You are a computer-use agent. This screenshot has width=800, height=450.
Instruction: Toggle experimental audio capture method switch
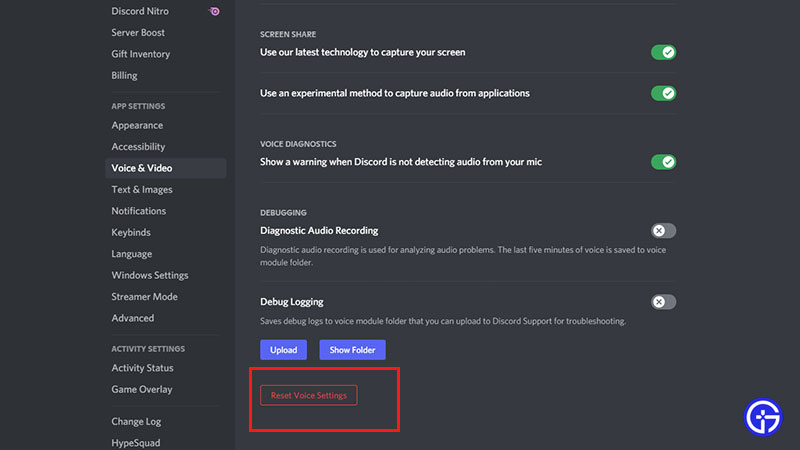pyautogui.click(x=663, y=93)
